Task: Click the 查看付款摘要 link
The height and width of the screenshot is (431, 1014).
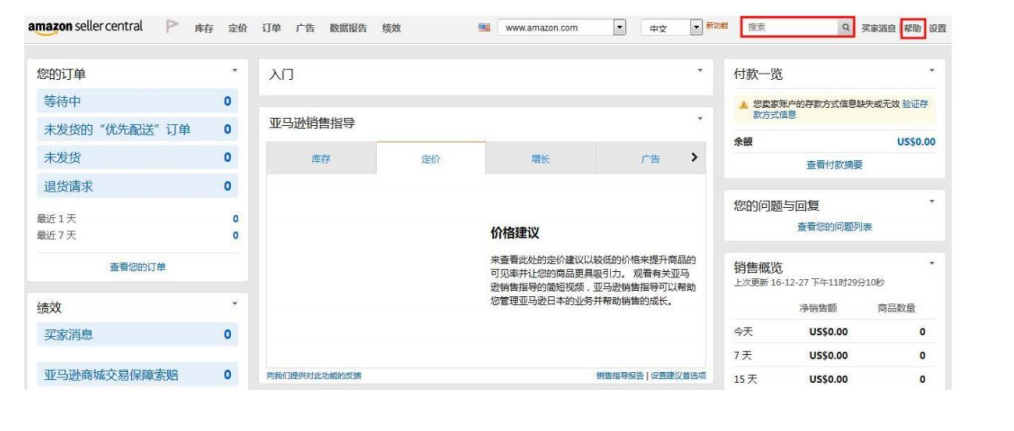Action: click(x=834, y=165)
